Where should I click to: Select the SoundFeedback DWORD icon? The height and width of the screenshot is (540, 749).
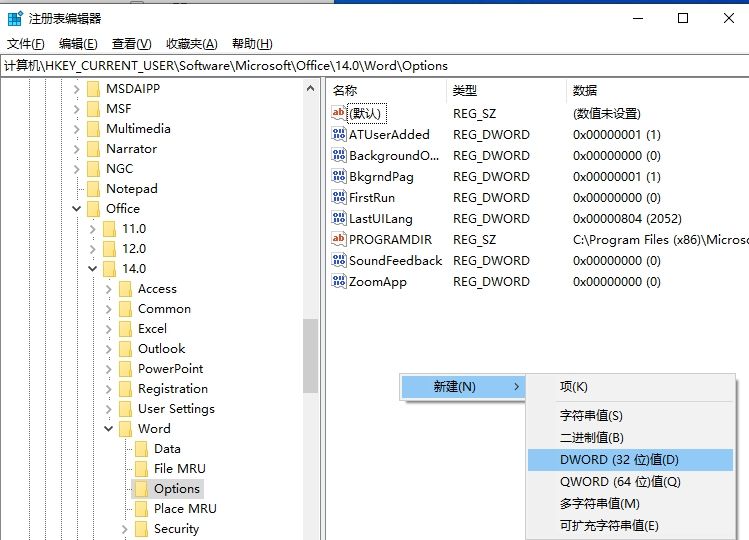point(339,260)
